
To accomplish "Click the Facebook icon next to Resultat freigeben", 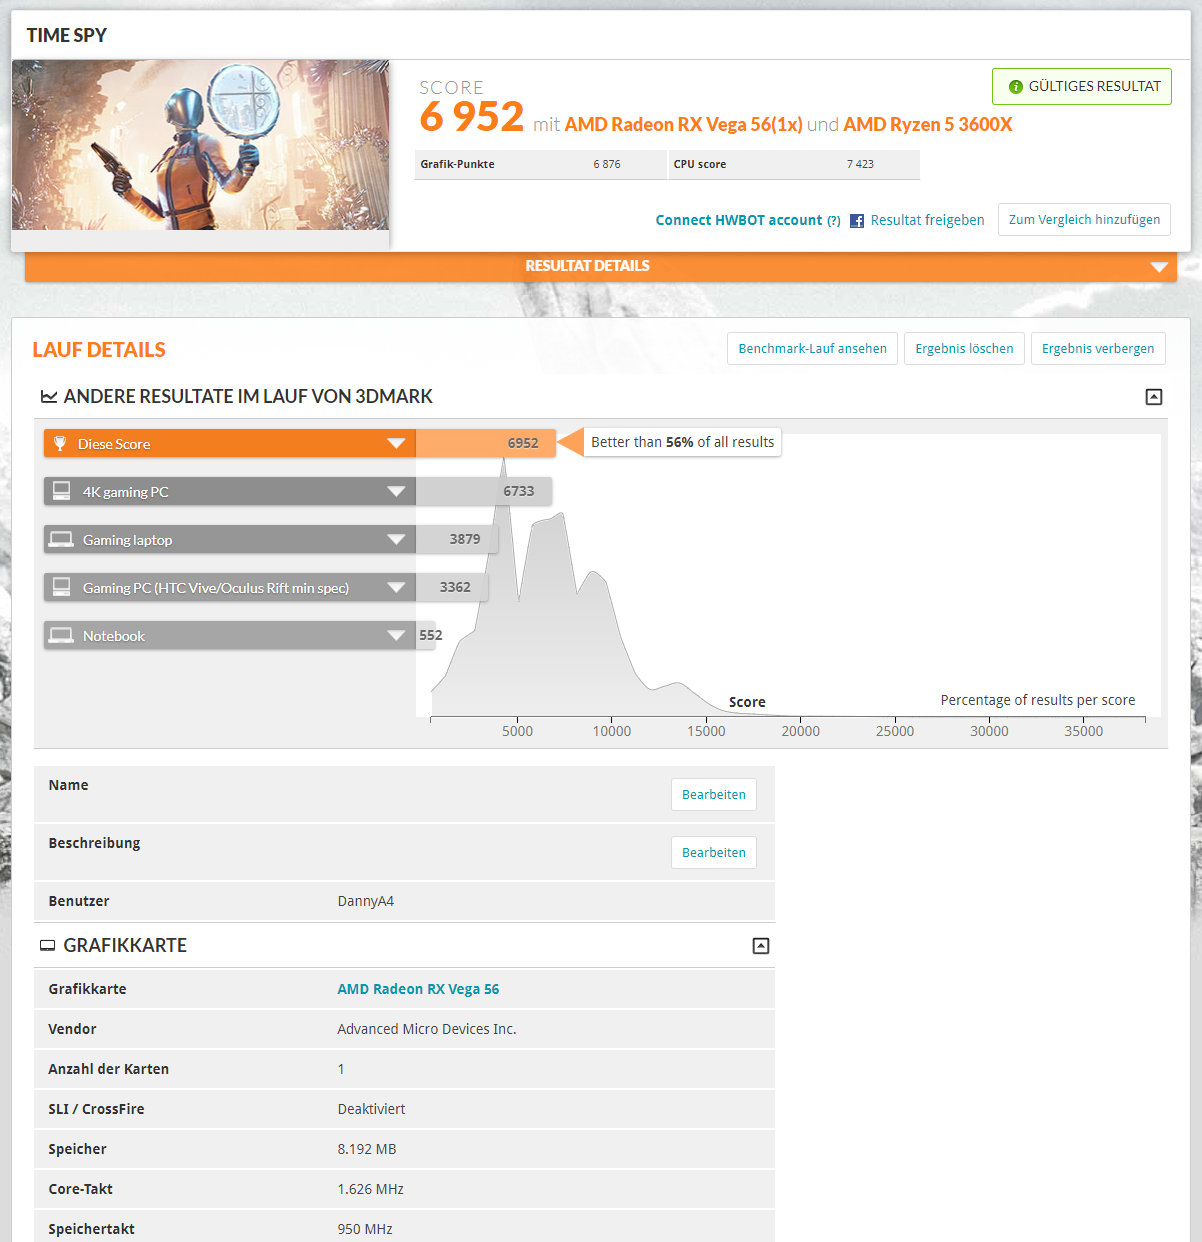I will tap(857, 221).
